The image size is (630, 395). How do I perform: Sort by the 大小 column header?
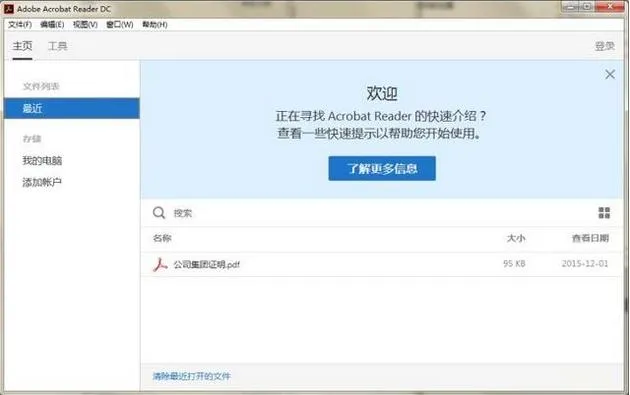(516, 238)
